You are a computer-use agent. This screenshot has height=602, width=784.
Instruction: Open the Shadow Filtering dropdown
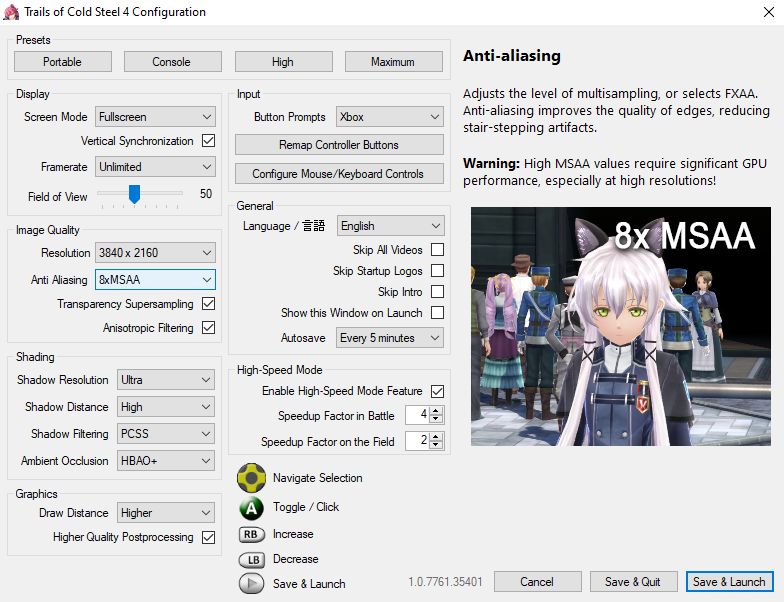point(166,434)
